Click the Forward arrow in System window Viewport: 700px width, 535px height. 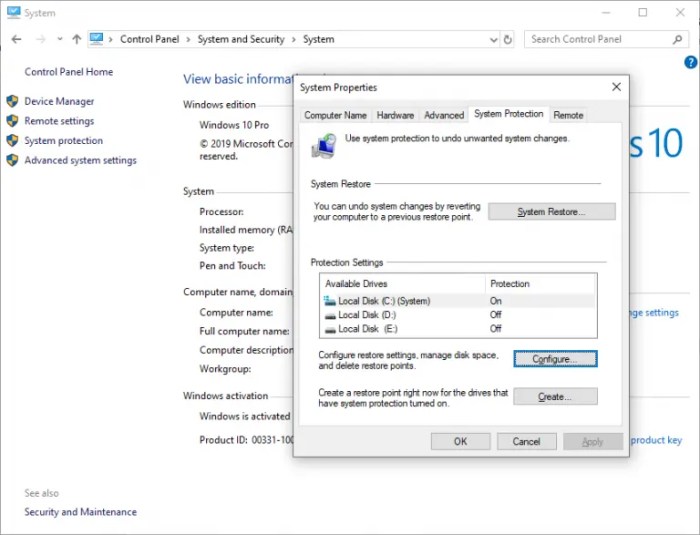pyautogui.click(x=41, y=39)
